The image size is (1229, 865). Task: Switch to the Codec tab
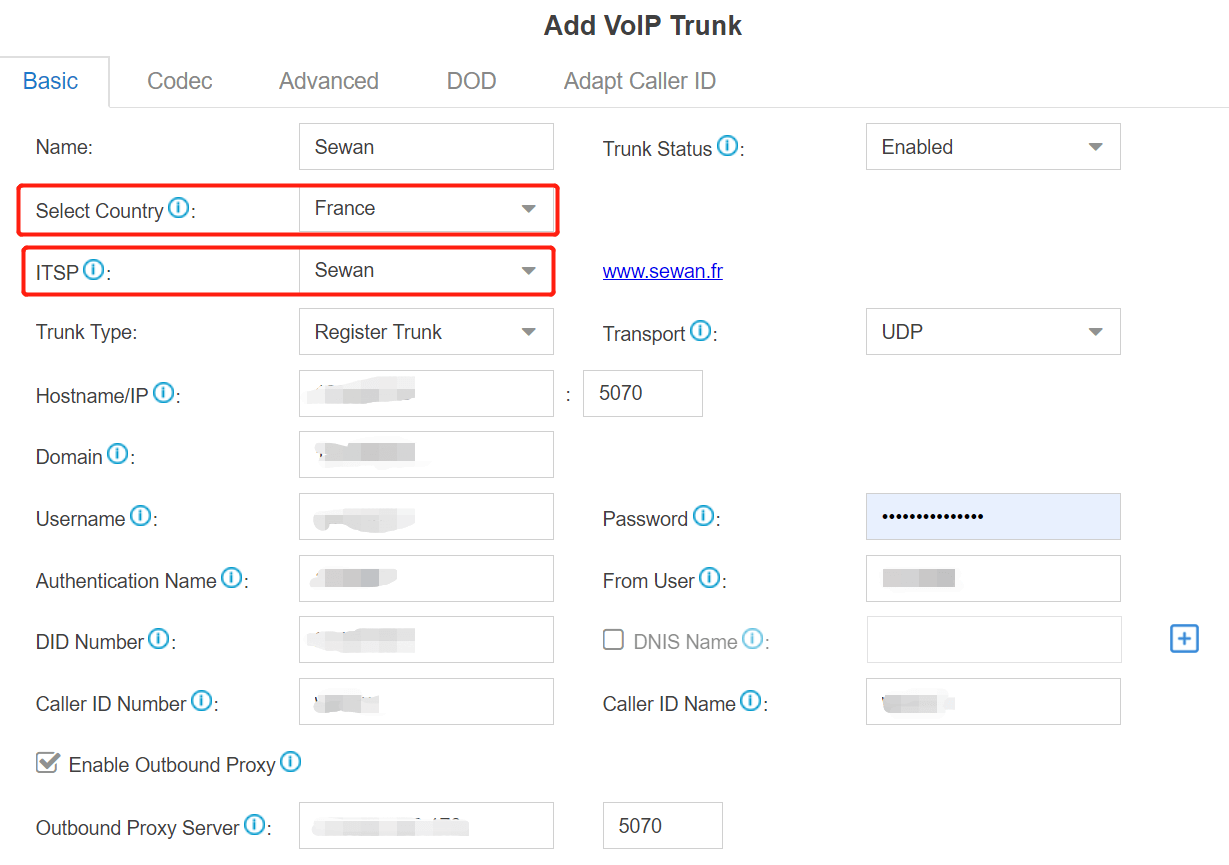pos(179,81)
